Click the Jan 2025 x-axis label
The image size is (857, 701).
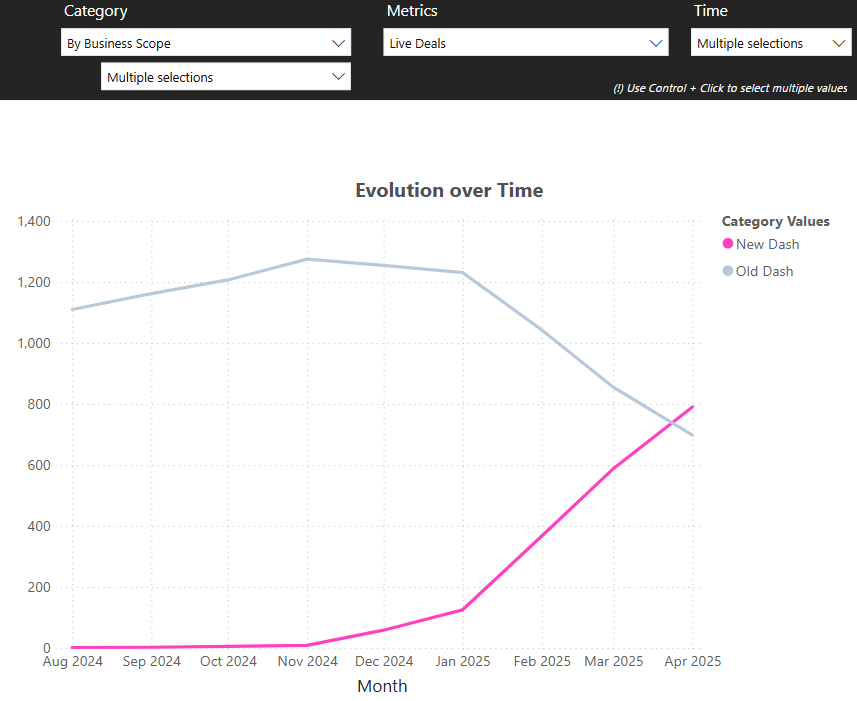(x=461, y=661)
